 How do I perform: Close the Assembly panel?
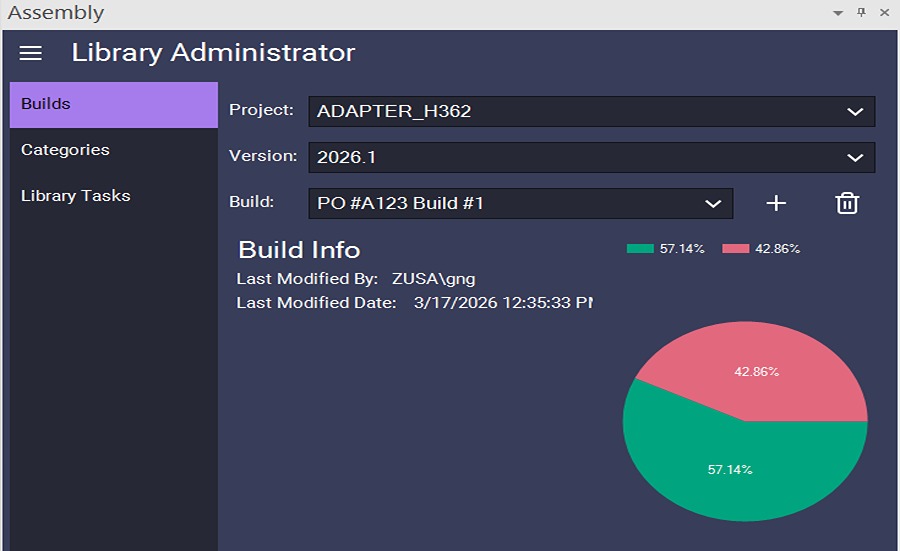coord(884,13)
